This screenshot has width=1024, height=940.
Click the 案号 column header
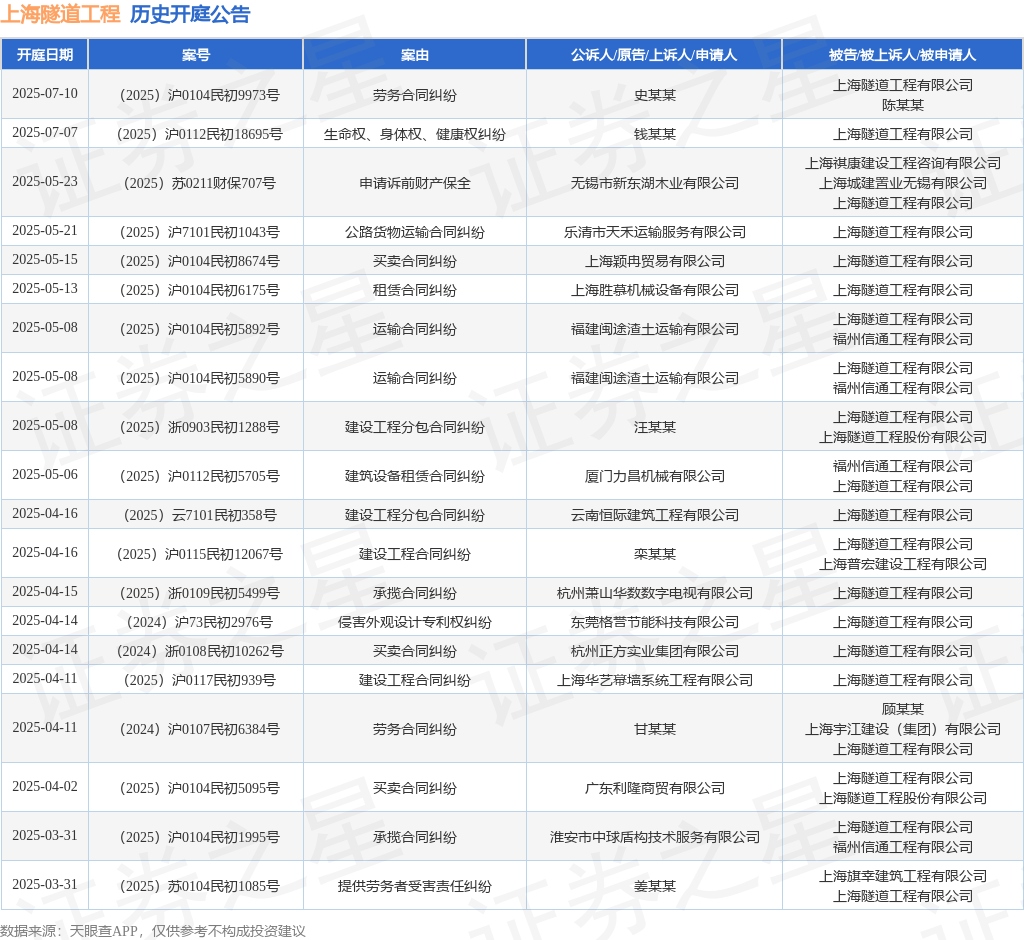coord(196,55)
